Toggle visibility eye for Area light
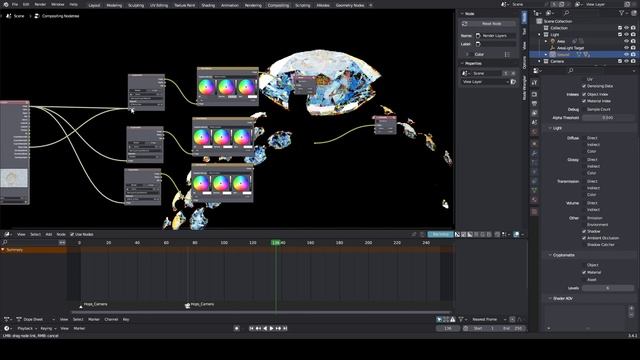Image resolution: width=640 pixels, height=360 pixels. point(627,41)
